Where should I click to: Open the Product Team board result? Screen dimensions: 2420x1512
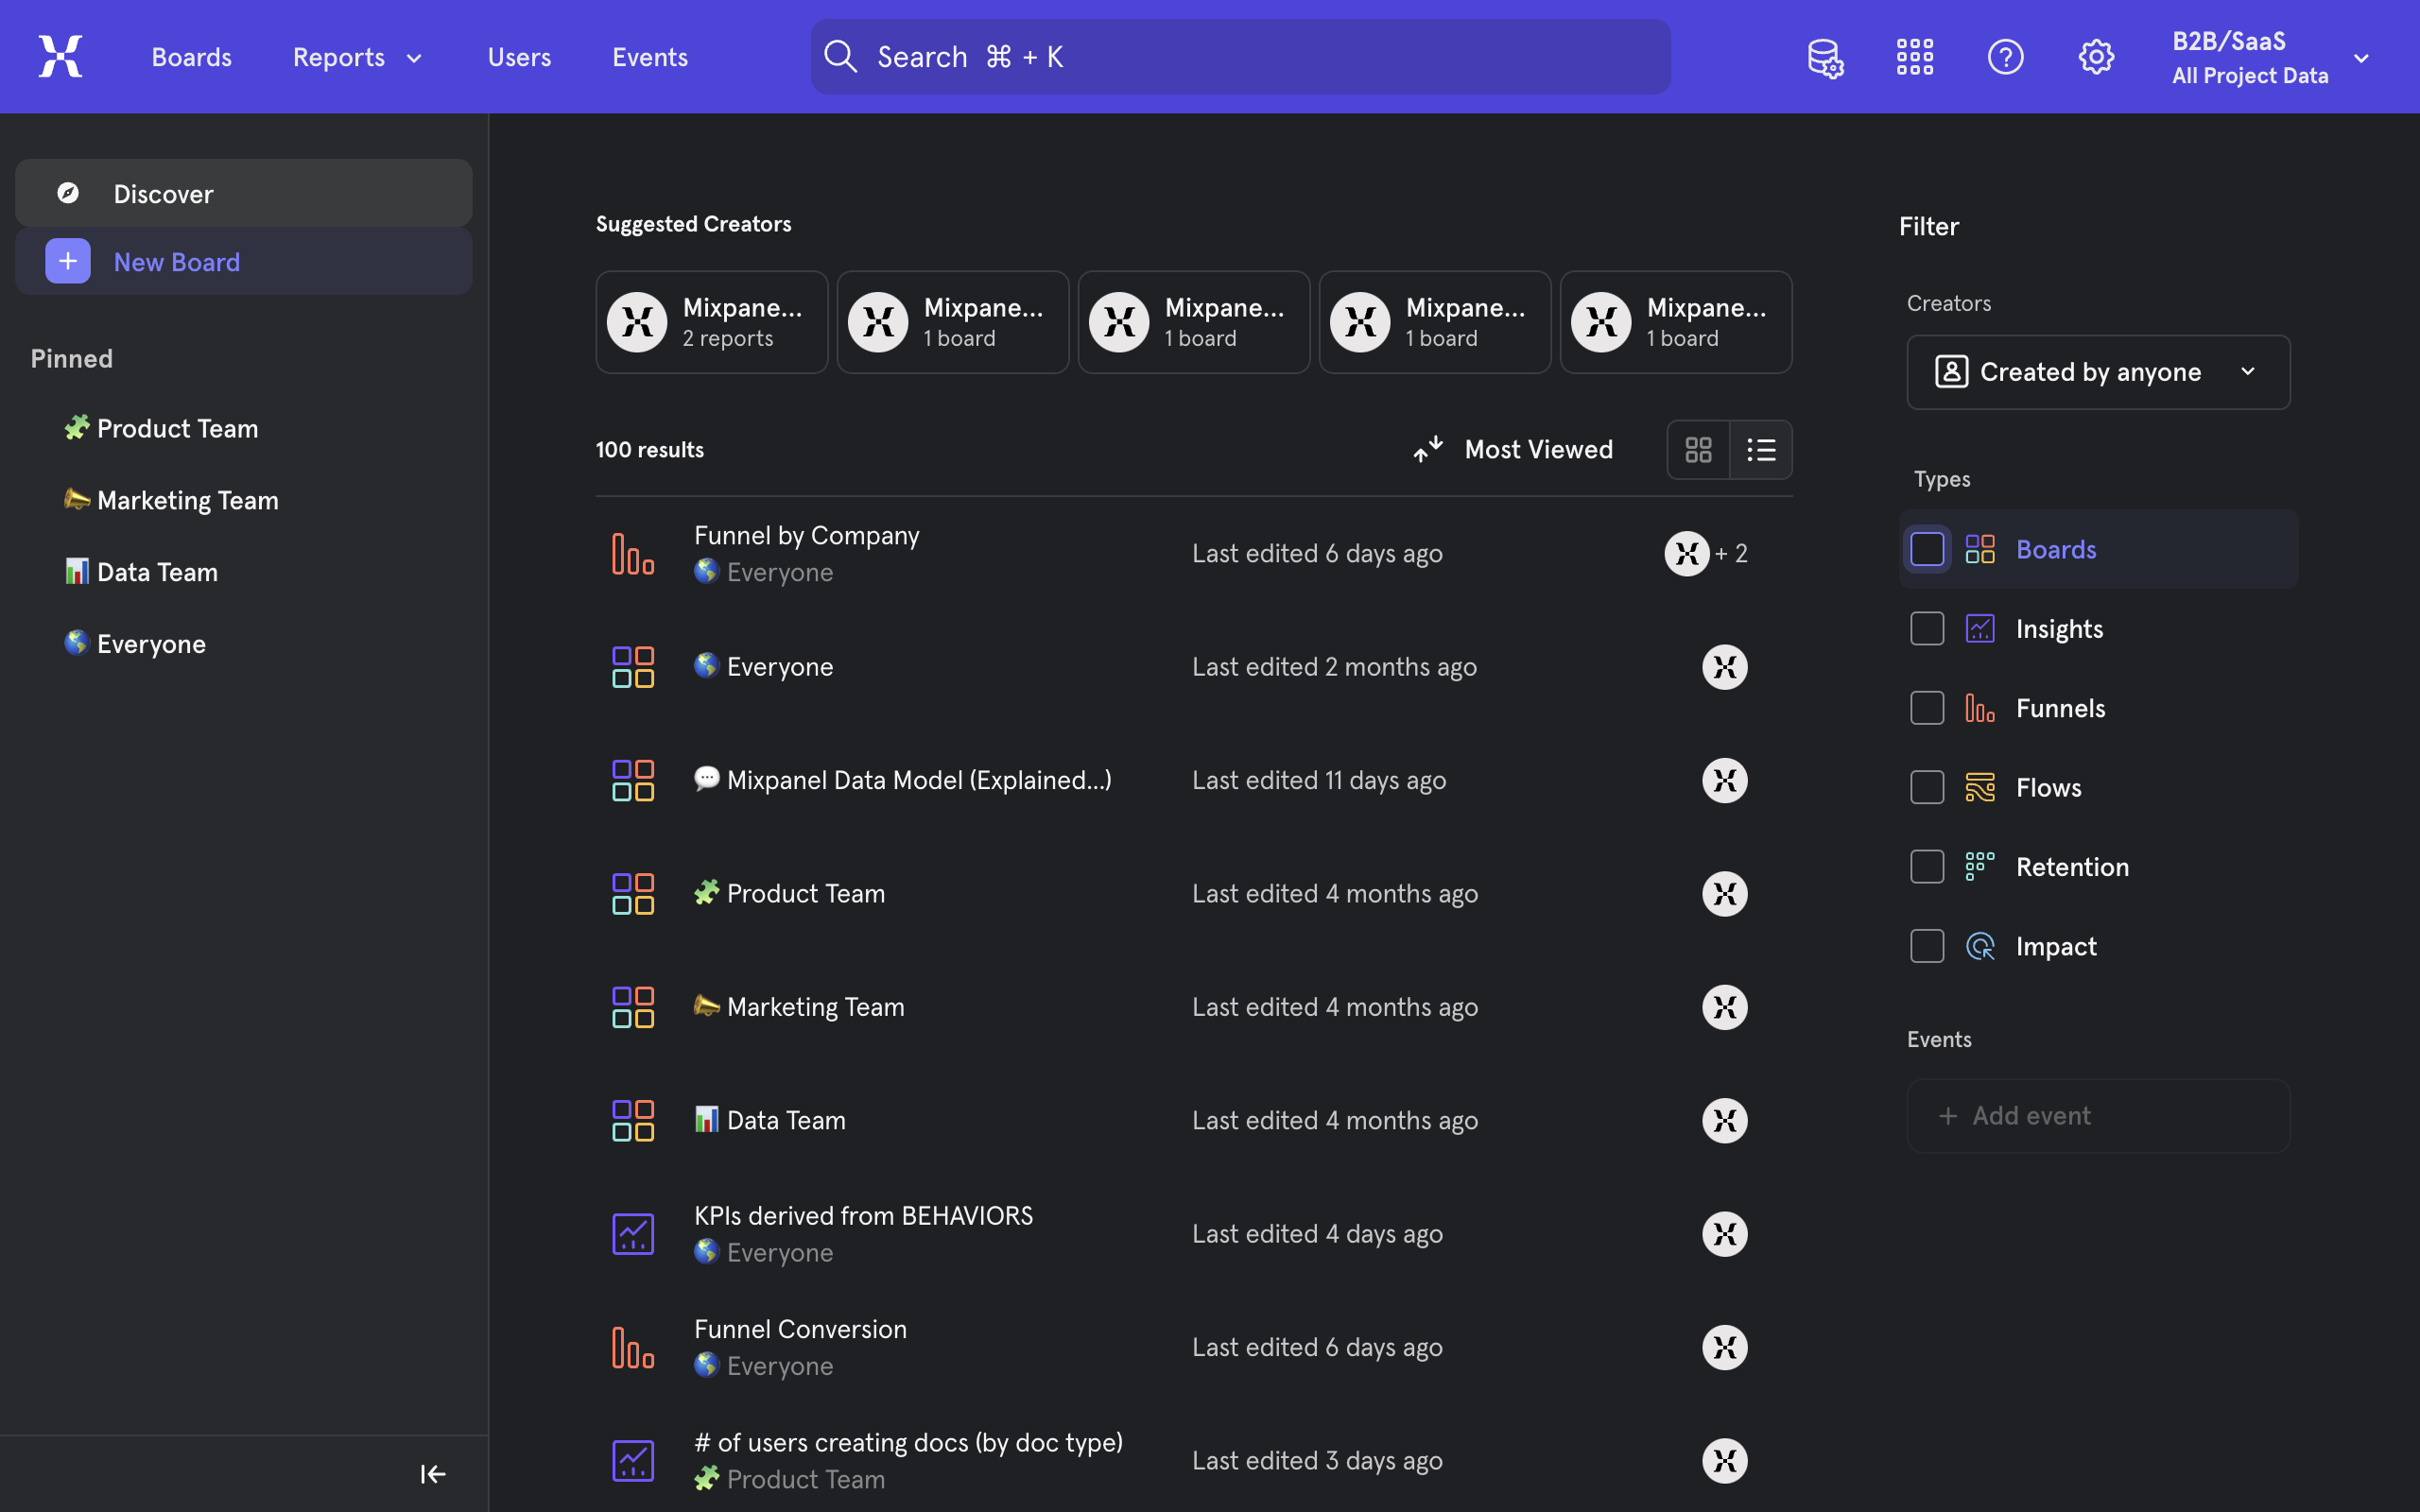click(x=789, y=893)
